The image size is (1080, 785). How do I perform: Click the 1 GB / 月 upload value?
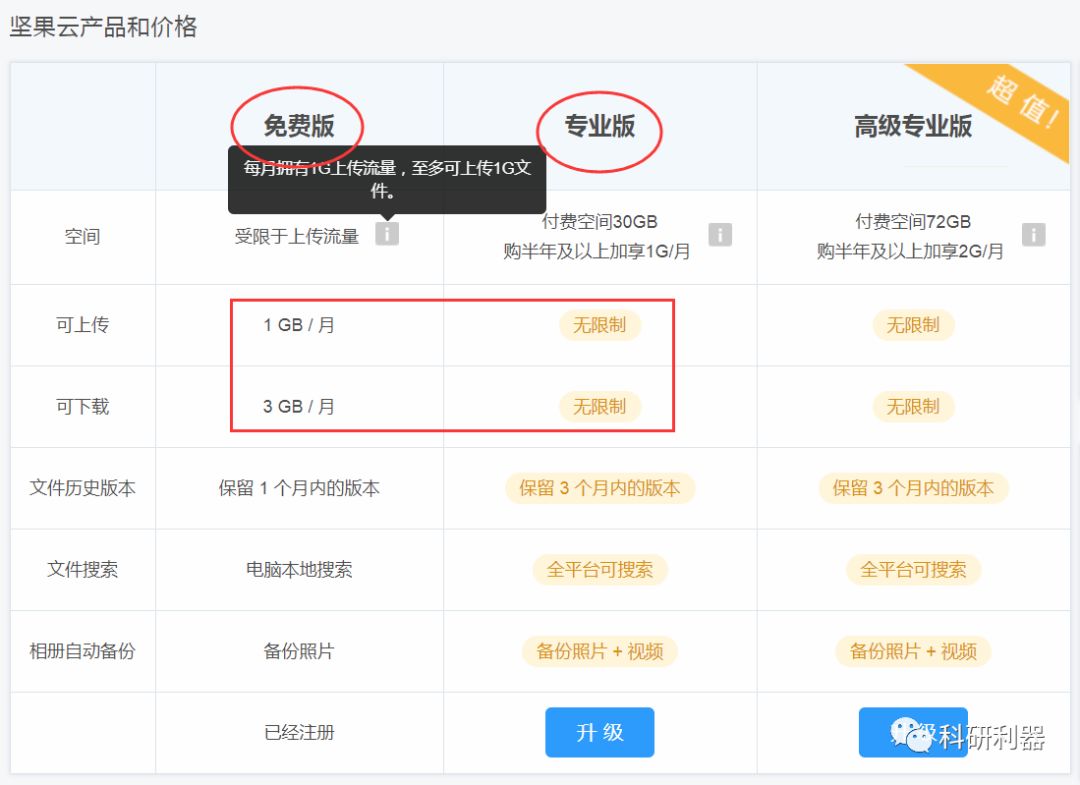pyautogui.click(x=298, y=324)
